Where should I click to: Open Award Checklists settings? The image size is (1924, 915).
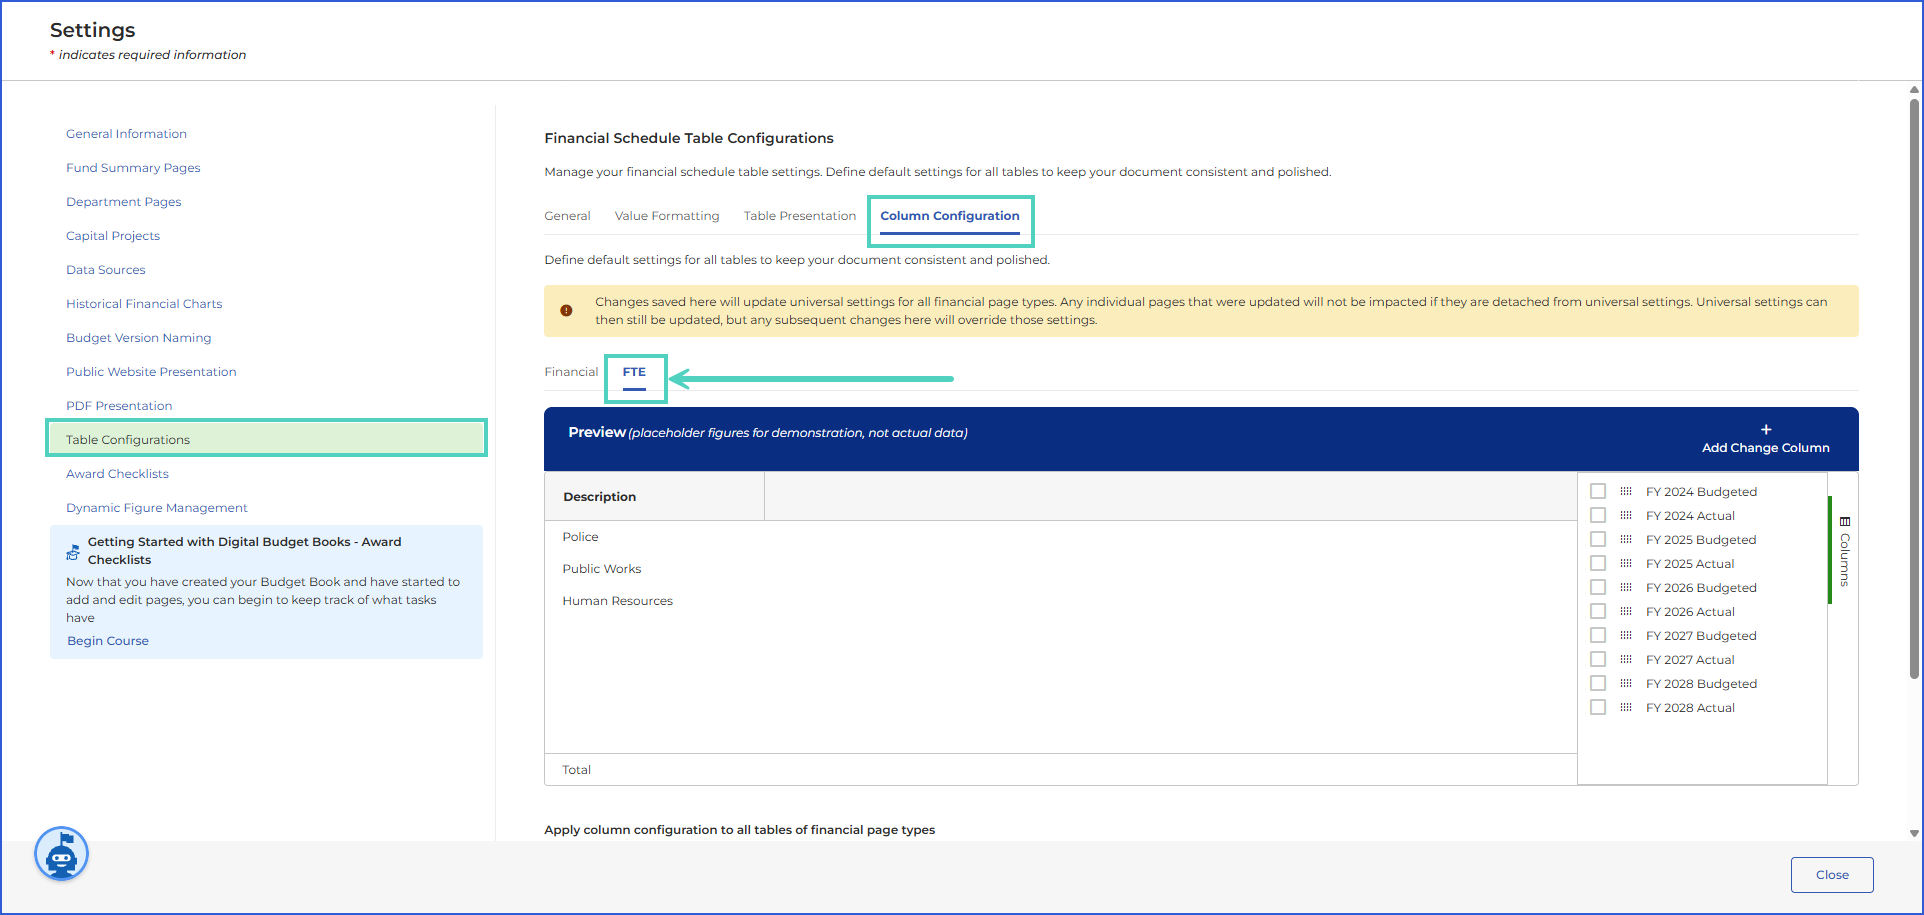(x=117, y=474)
